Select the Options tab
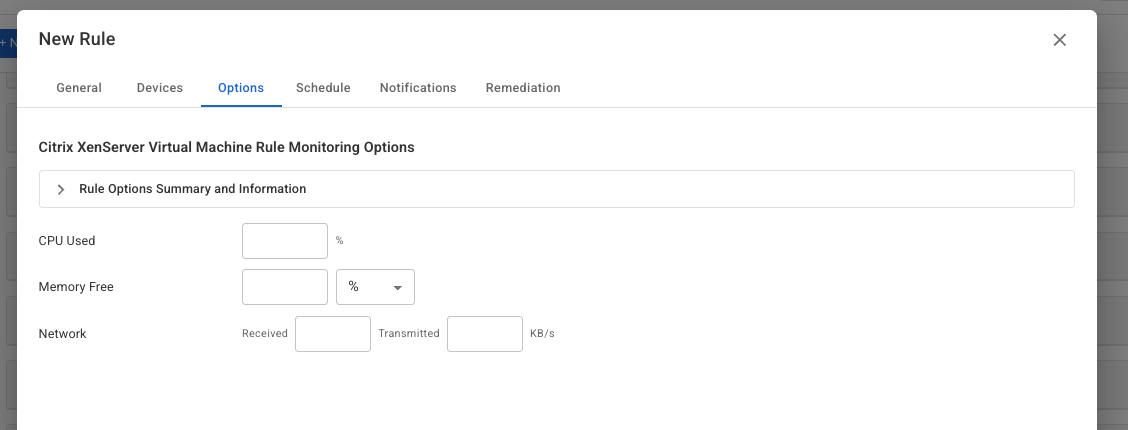The image size is (1128, 430). tap(241, 88)
